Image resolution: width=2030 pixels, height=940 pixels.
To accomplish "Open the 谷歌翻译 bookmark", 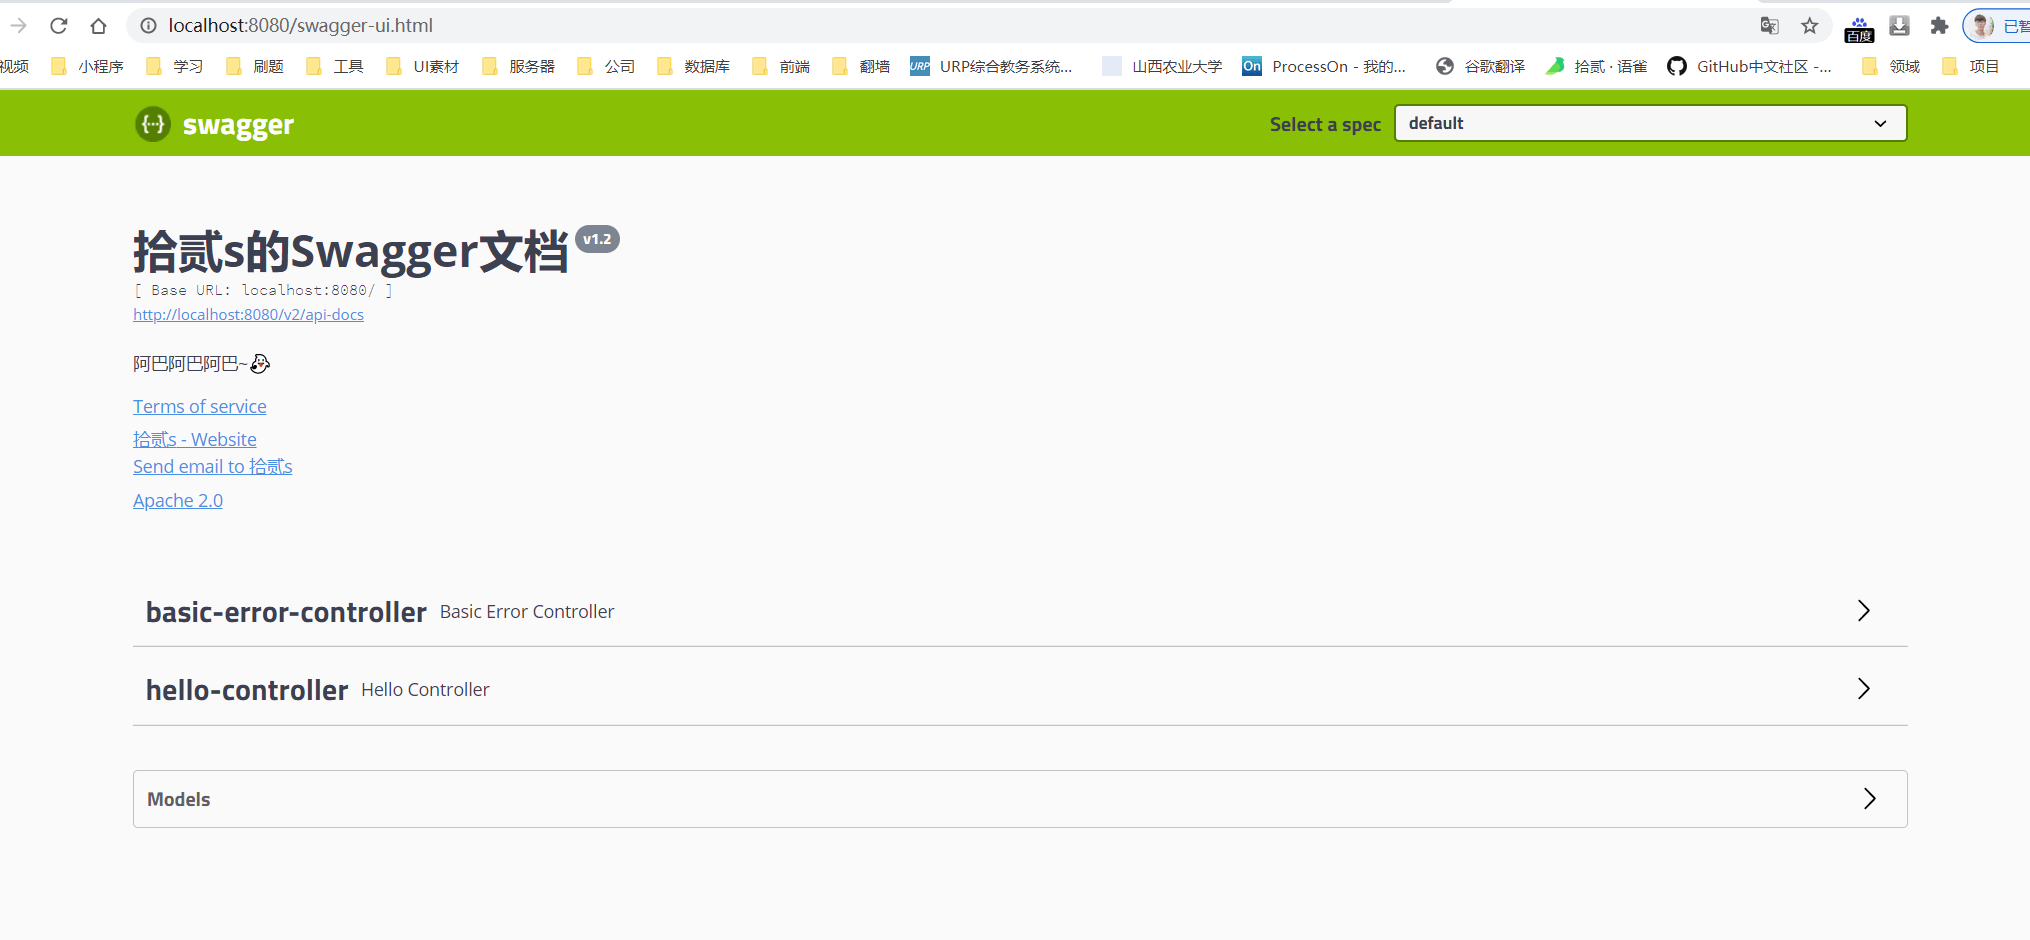I will coord(1481,66).
